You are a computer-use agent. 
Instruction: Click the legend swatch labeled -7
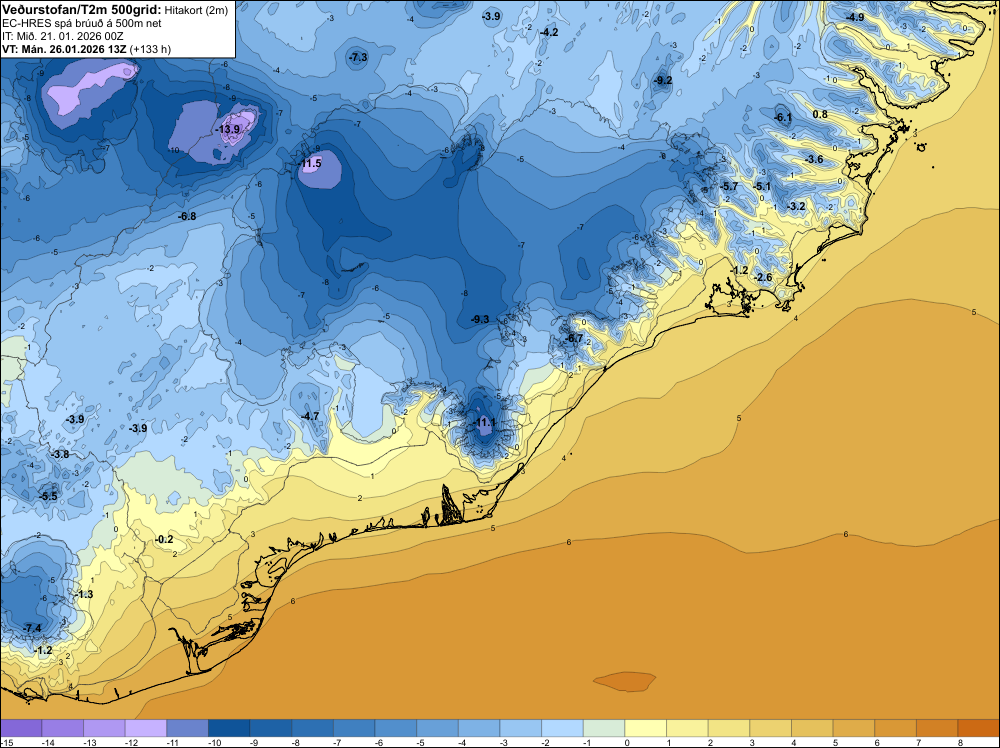354,729
